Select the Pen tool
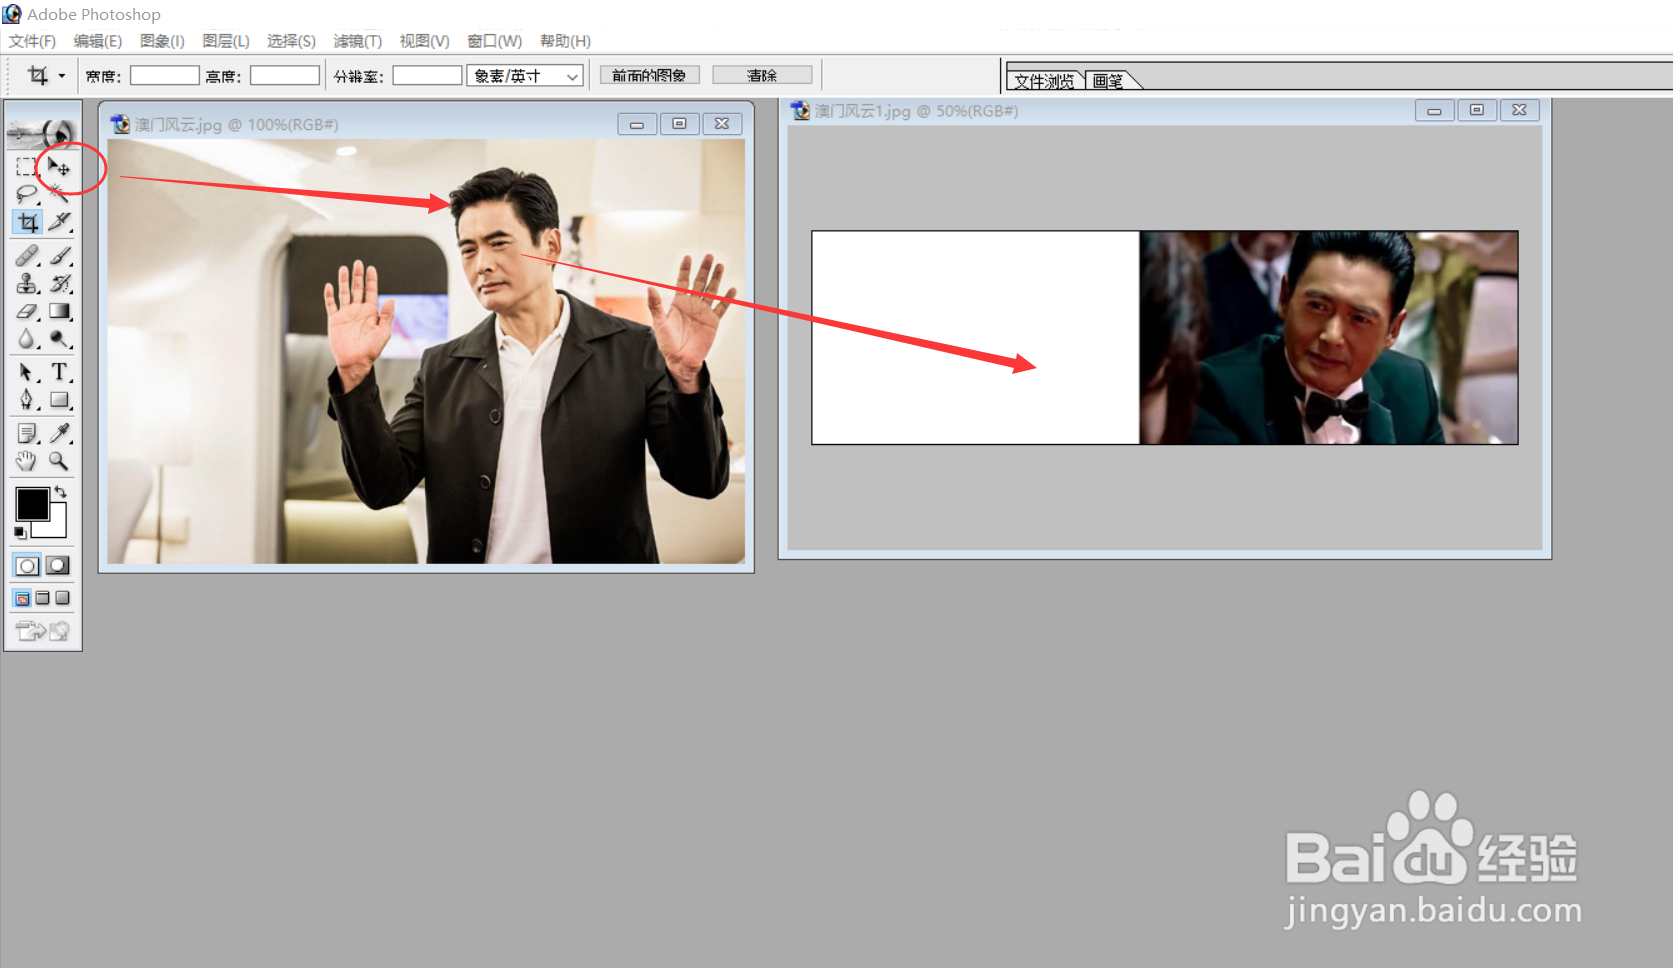1673x968 pixels. 27,400
